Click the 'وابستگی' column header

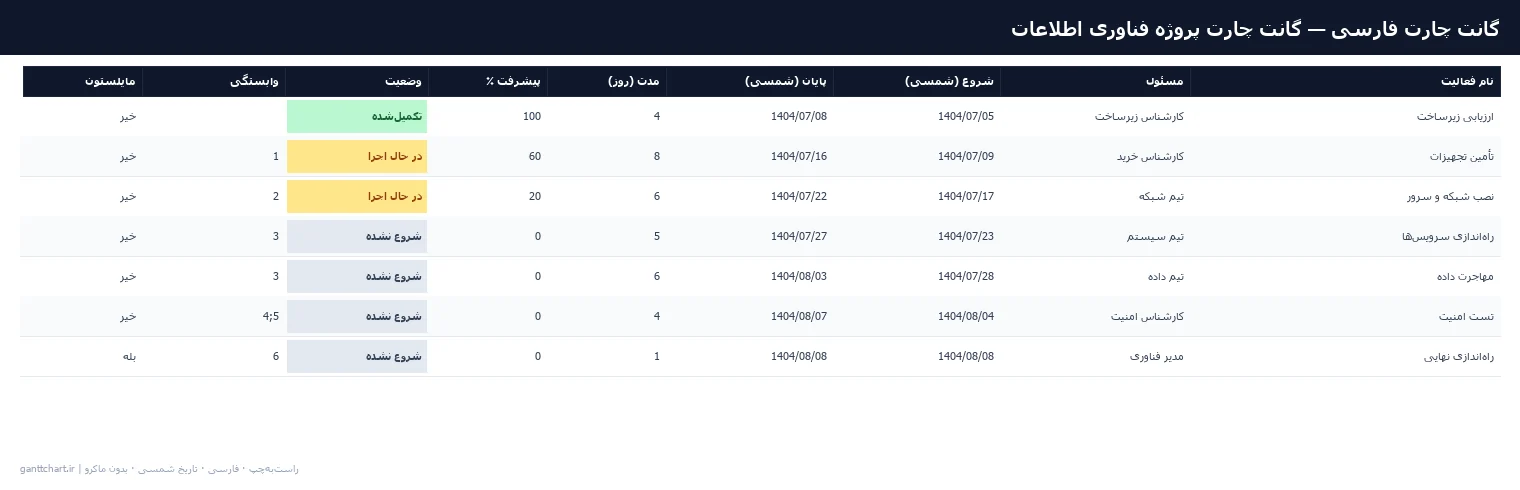pos(214,81)
